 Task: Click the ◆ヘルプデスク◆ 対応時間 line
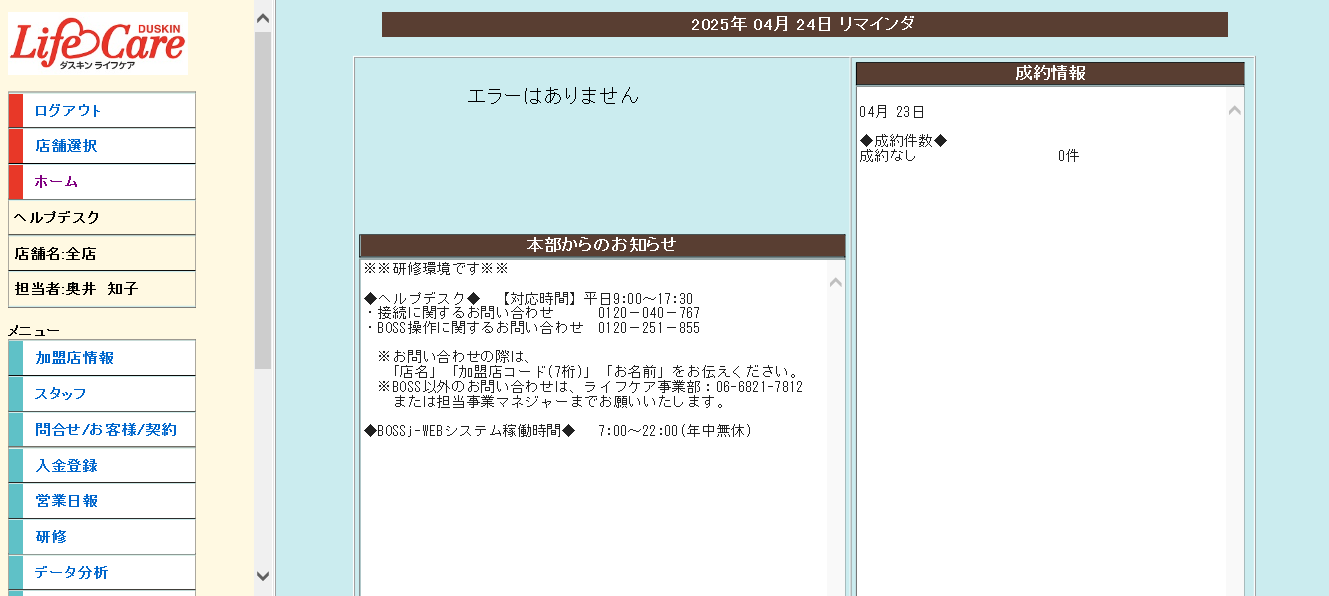[x=528, y=299]
